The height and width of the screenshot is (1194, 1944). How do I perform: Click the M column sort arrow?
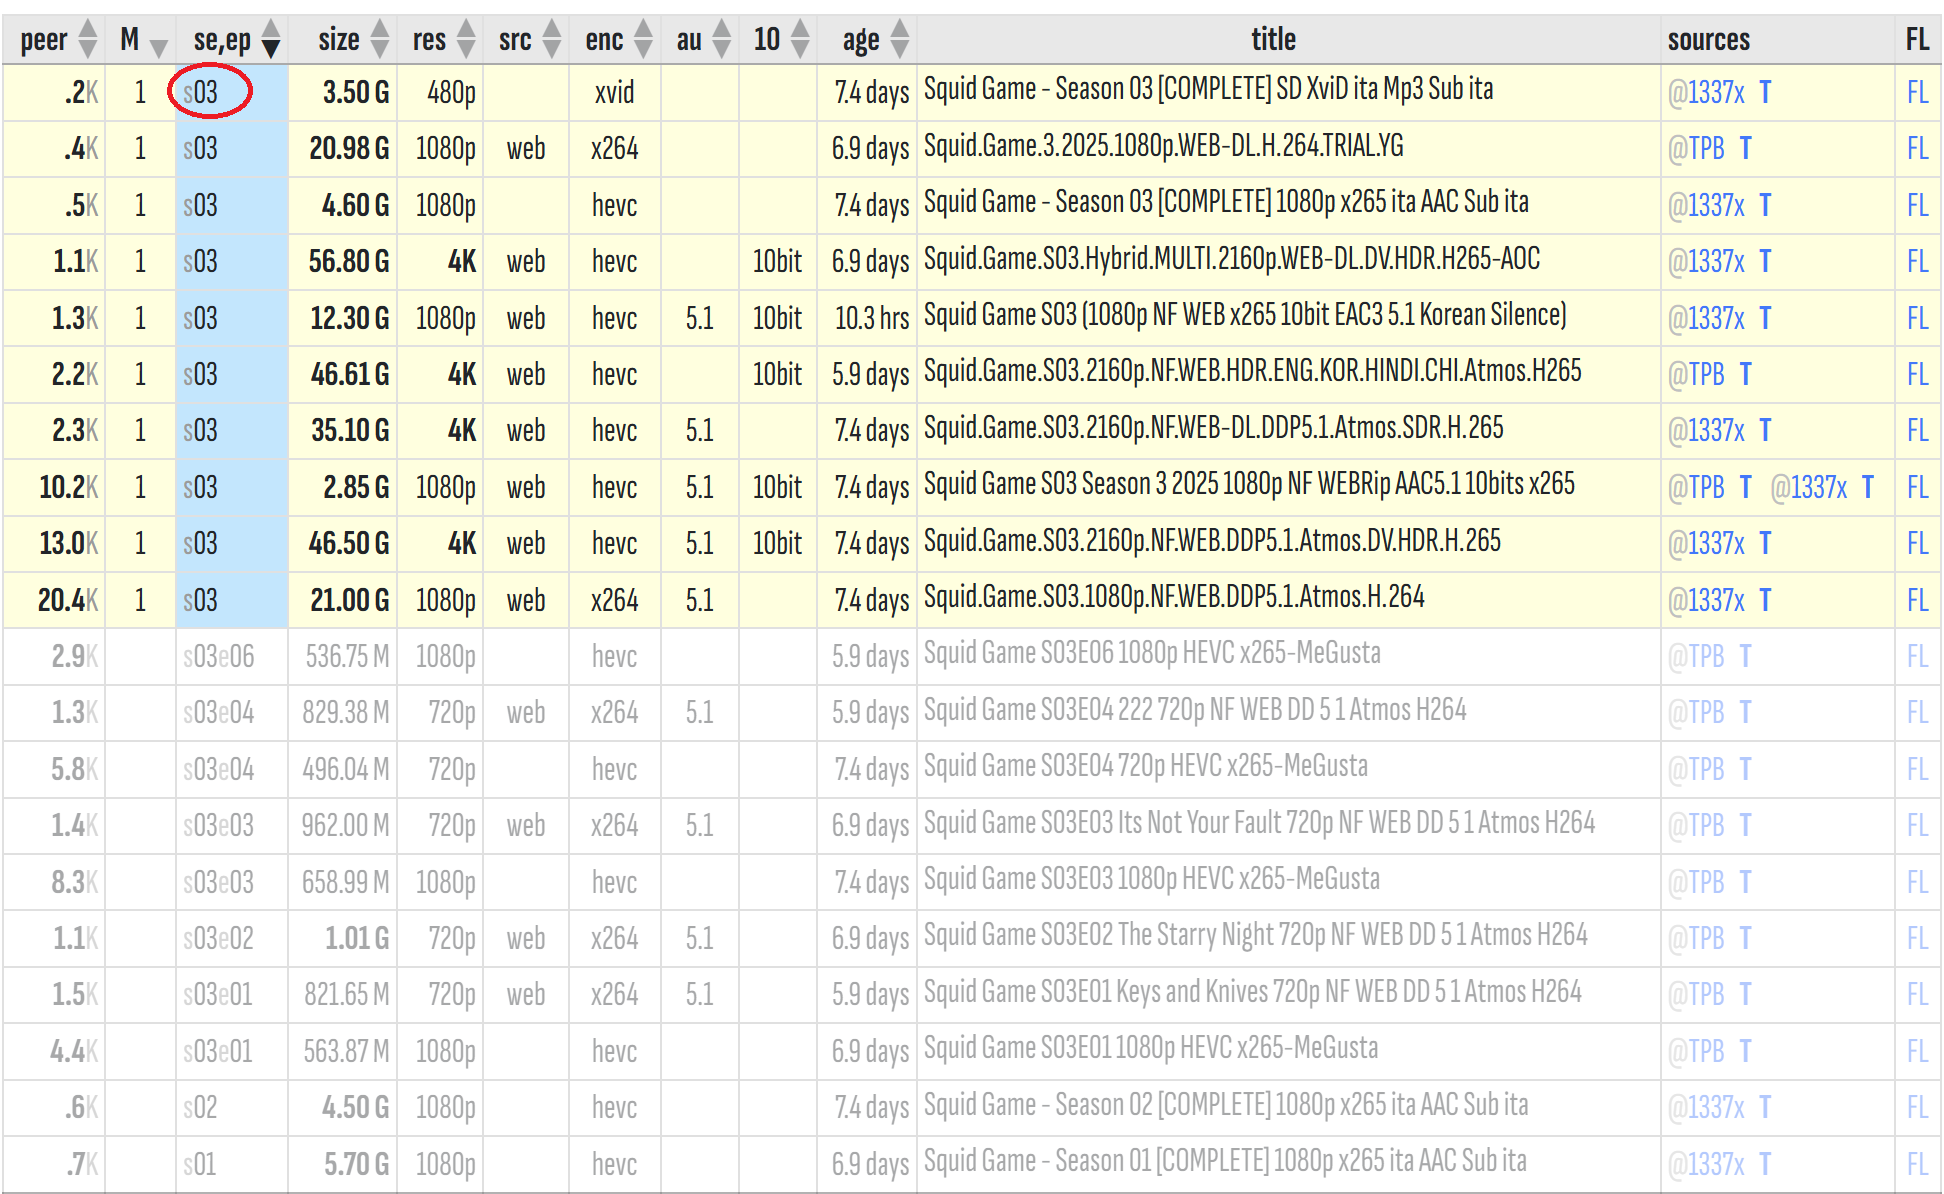158,45
